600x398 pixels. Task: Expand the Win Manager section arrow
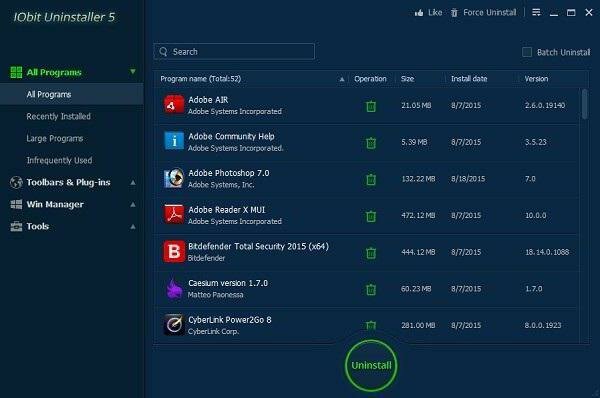pos(133,205)
